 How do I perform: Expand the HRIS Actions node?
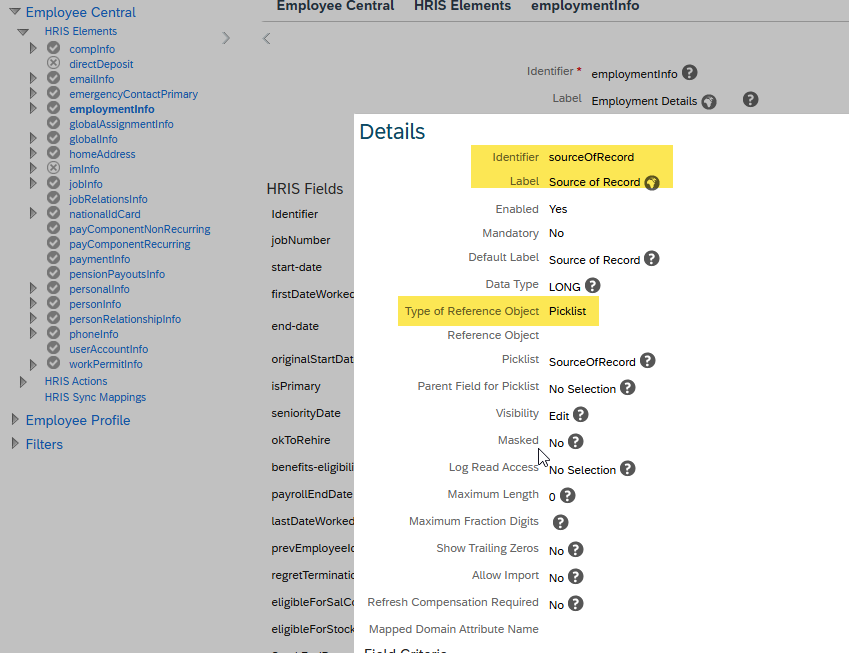23,382
